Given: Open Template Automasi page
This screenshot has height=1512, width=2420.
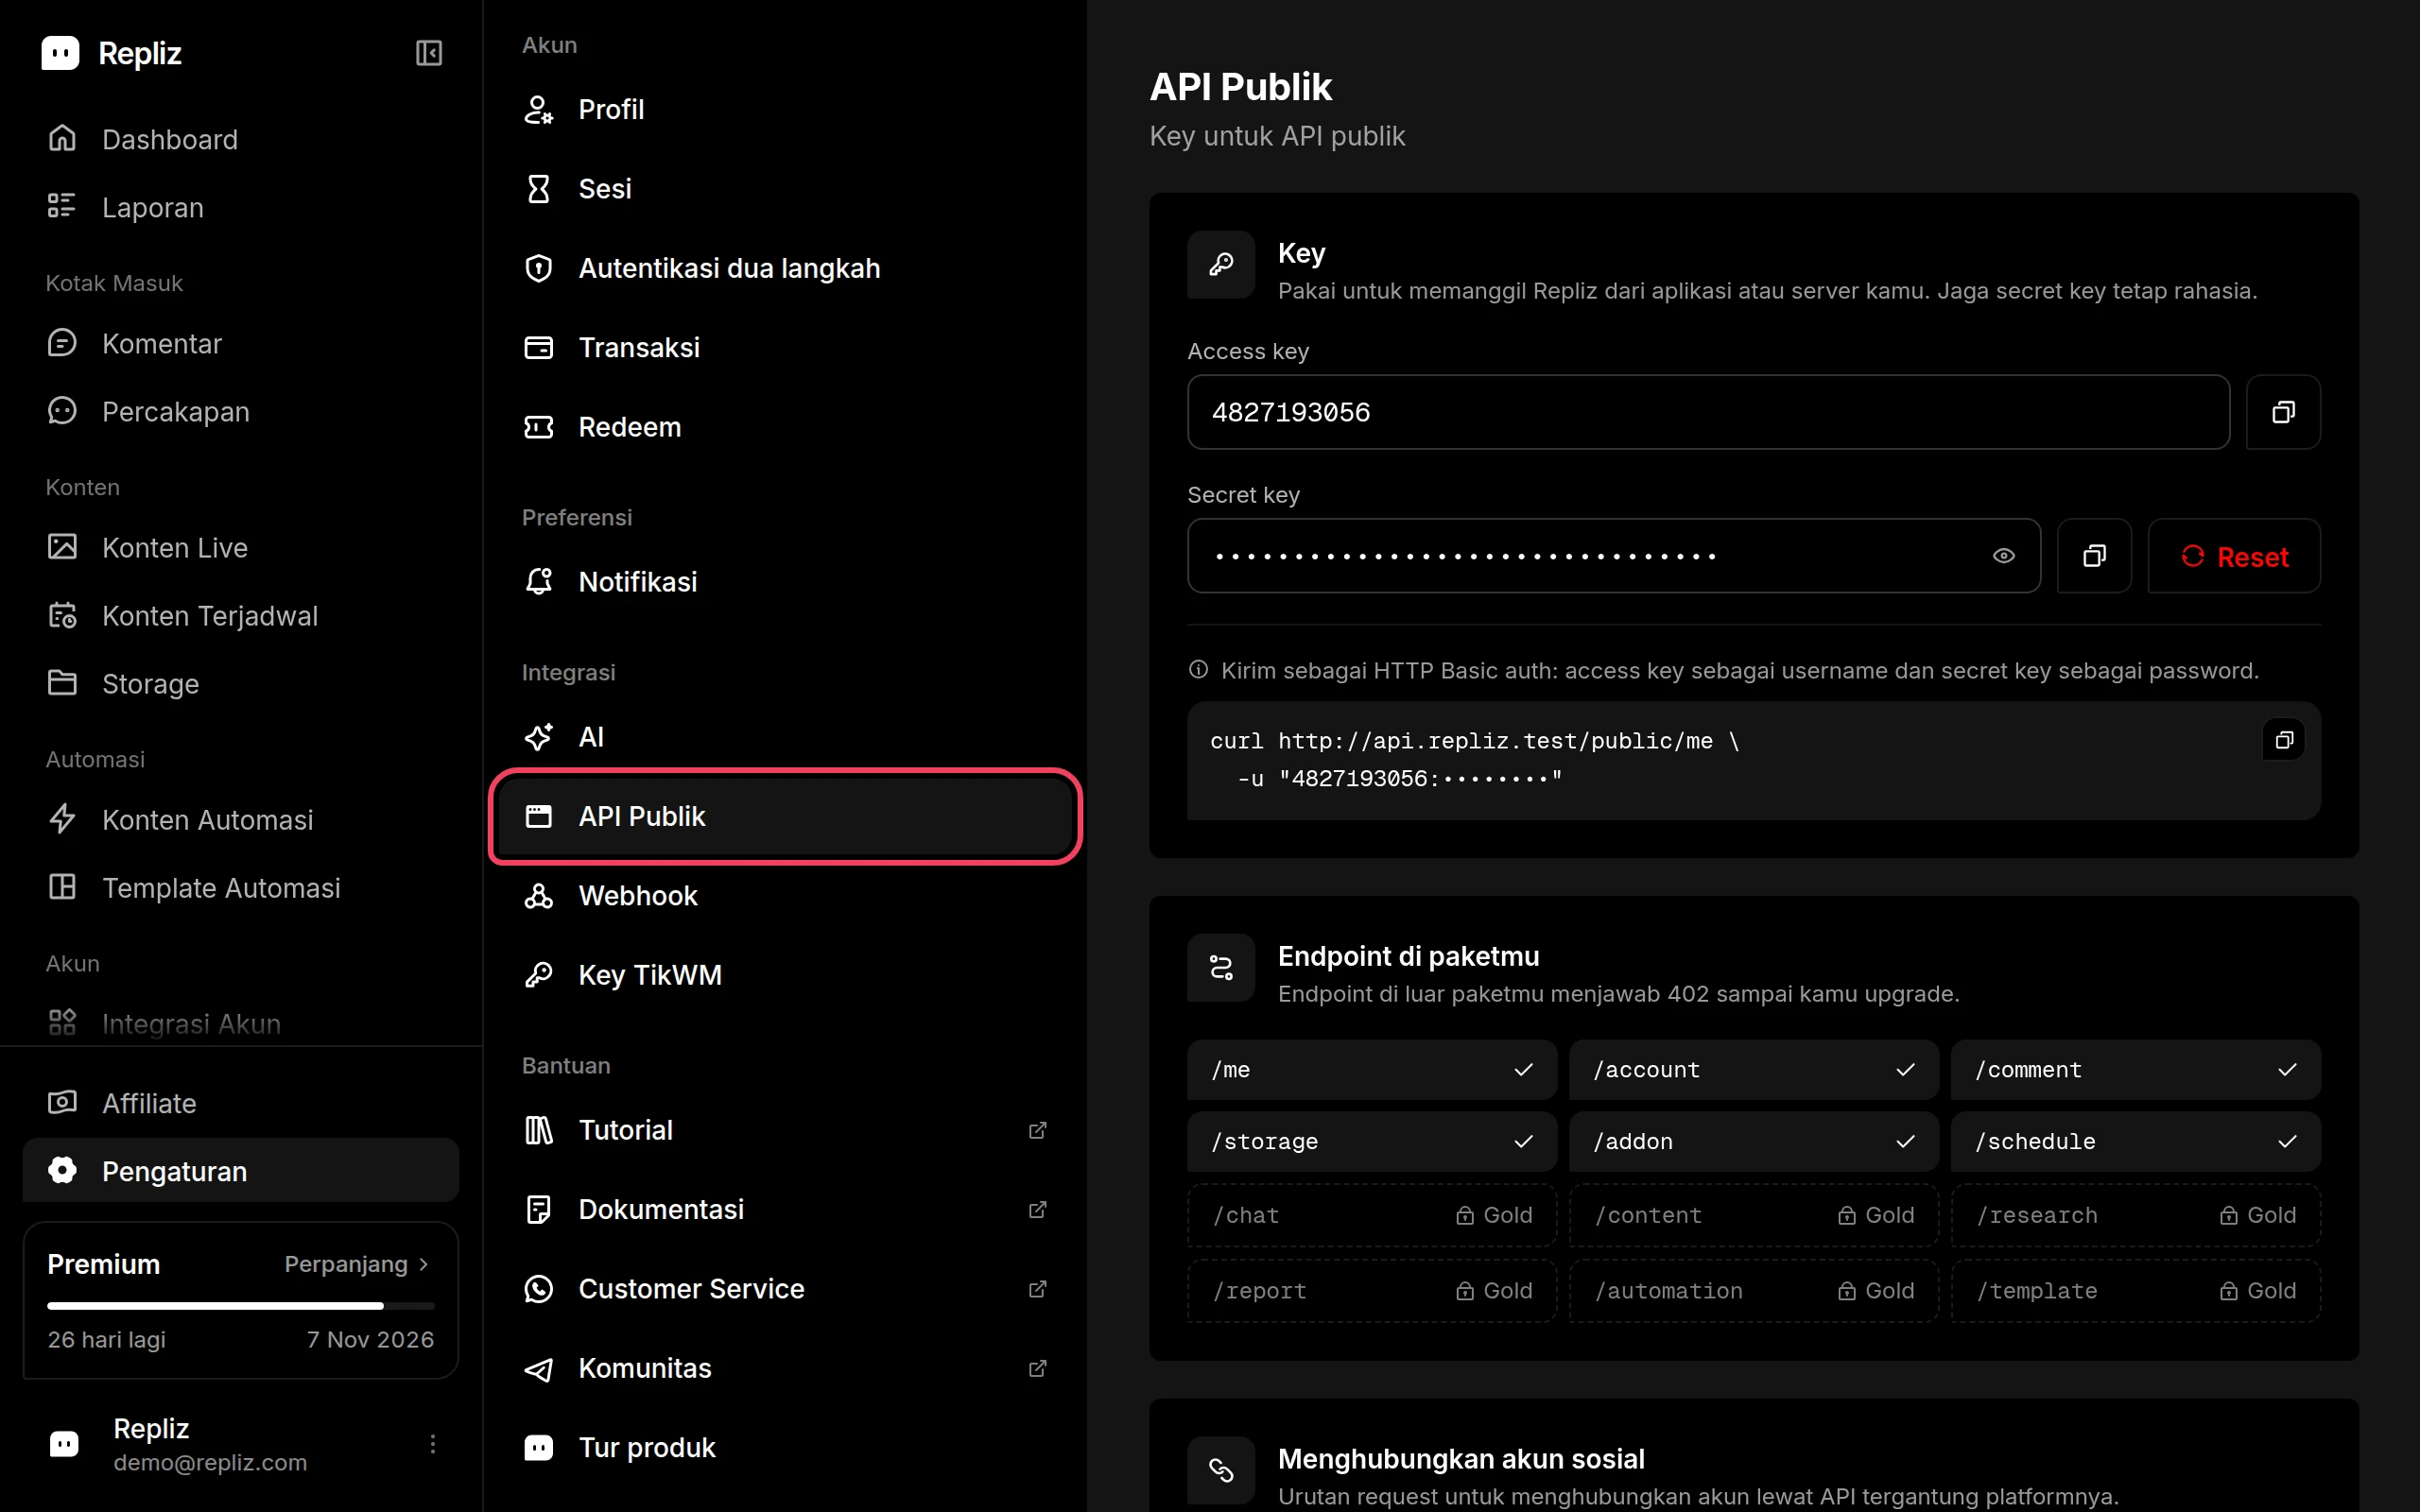Looking at the screenshot, I should pyautogui.click(x=241, y=887).
